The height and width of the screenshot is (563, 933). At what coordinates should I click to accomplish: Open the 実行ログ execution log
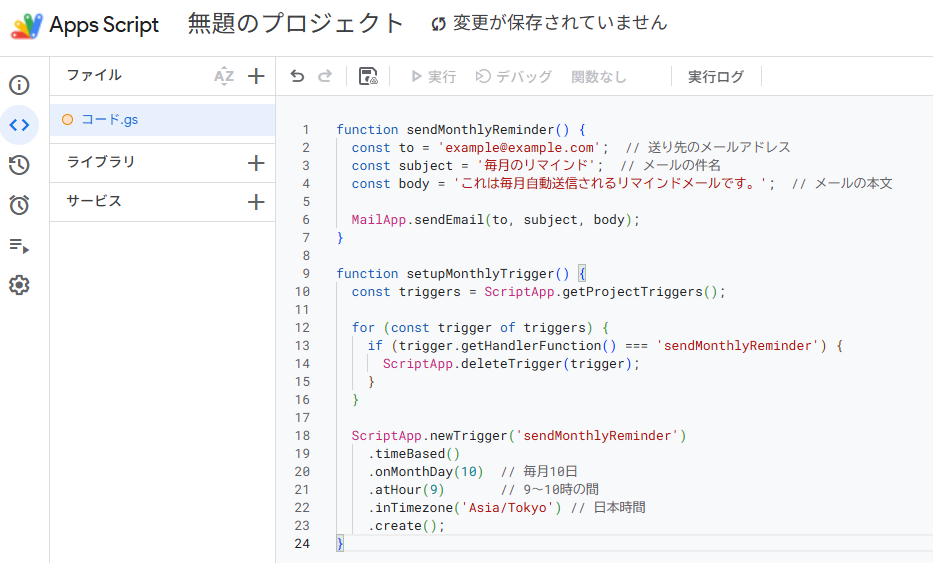(716, 77)
